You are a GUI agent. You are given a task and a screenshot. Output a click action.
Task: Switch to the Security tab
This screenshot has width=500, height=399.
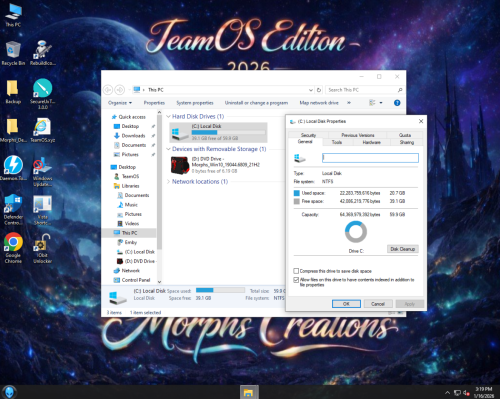308,135
